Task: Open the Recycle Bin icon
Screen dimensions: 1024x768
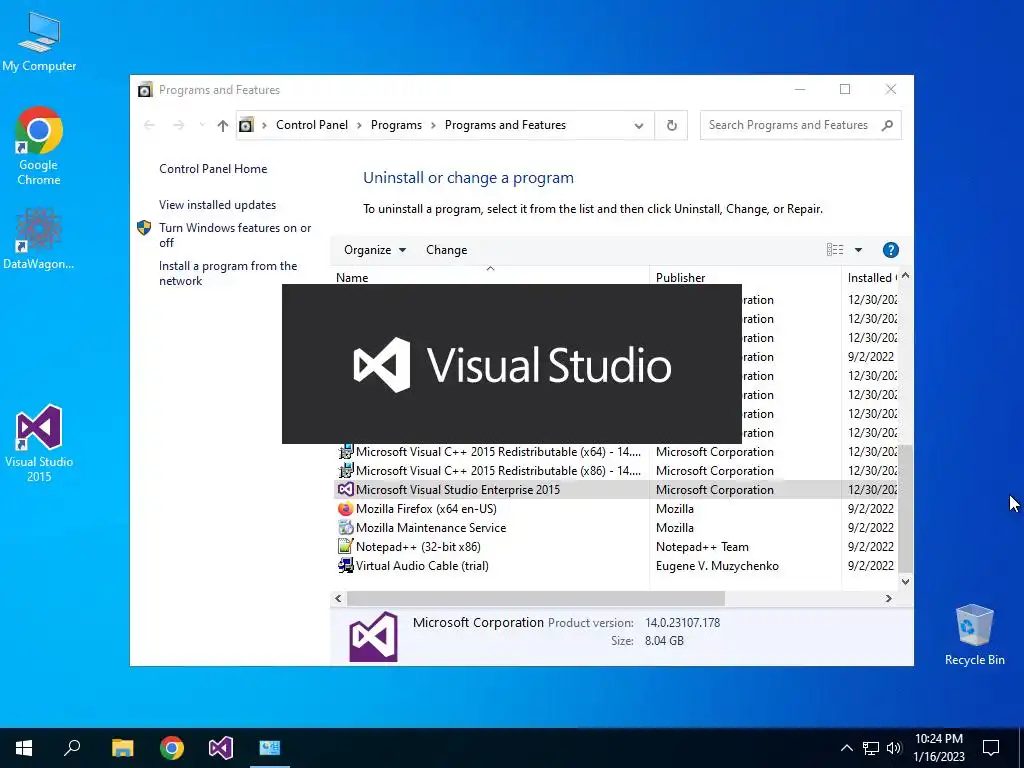Action: (x=974, y=635)
